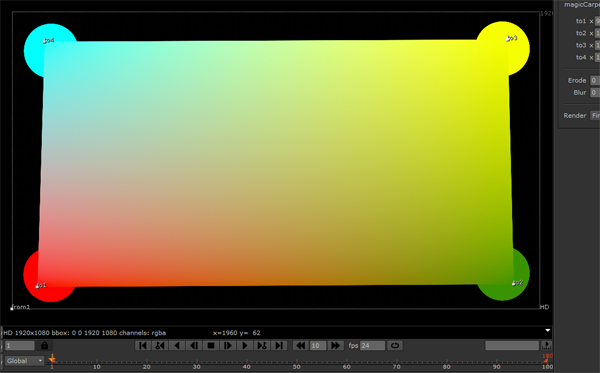Image resolution: width=600 pixels, height=373 pixels.
Task: Play backward in the viewer
Action: coord(177,345)
